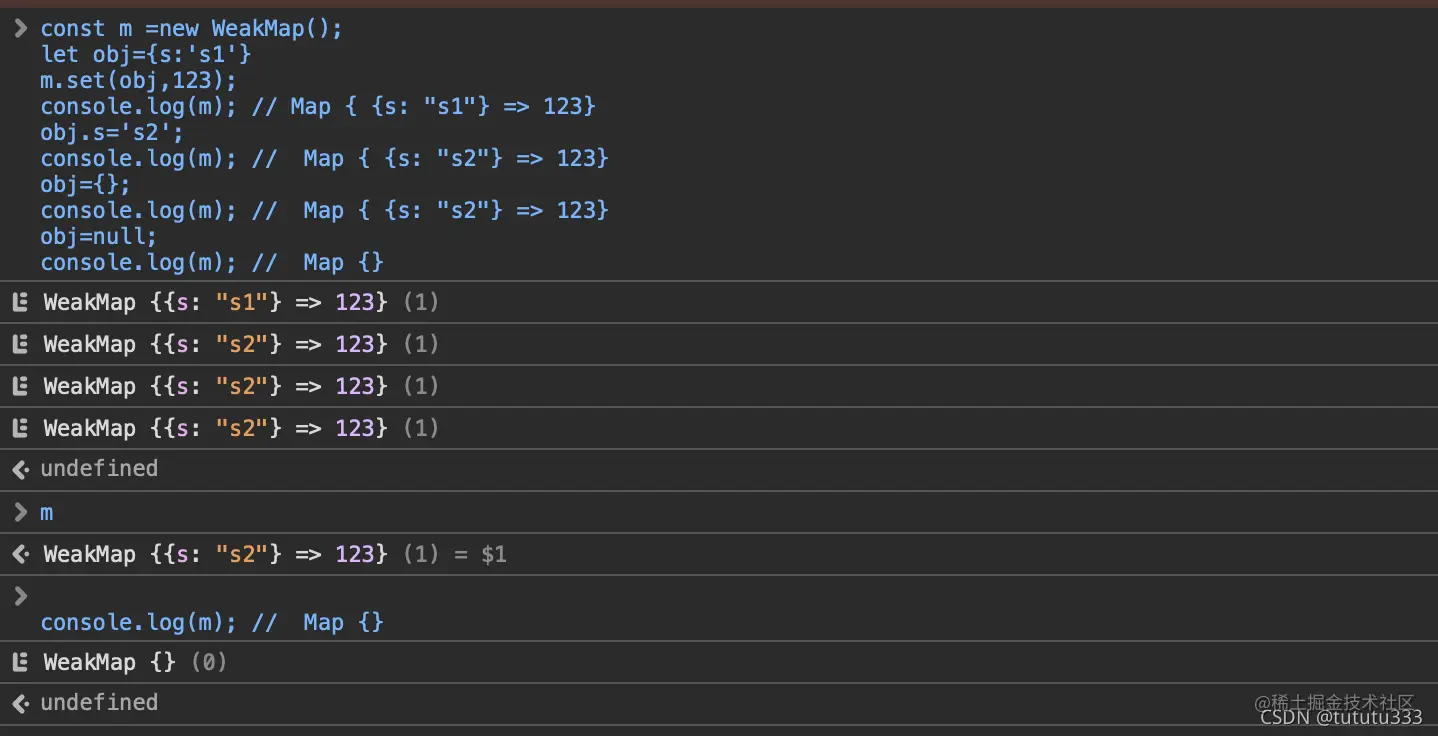
Task: Click the log icon beside WeakMap {} (0)
Action: pos(20,663)
